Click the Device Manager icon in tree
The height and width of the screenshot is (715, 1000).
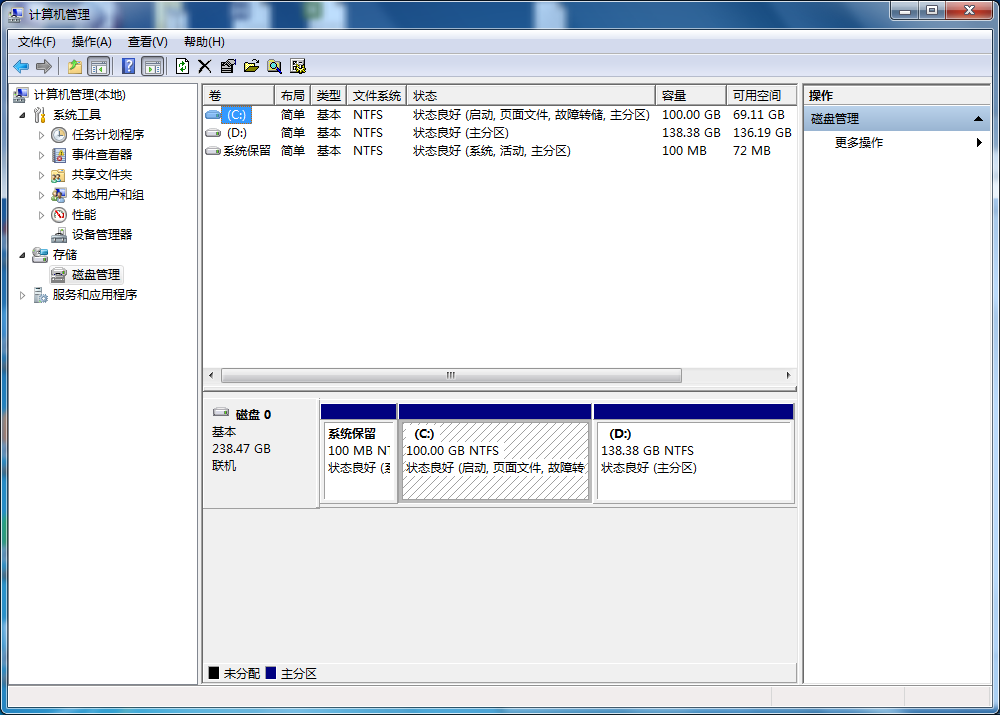pyautogui.click(x=59, y=235)
